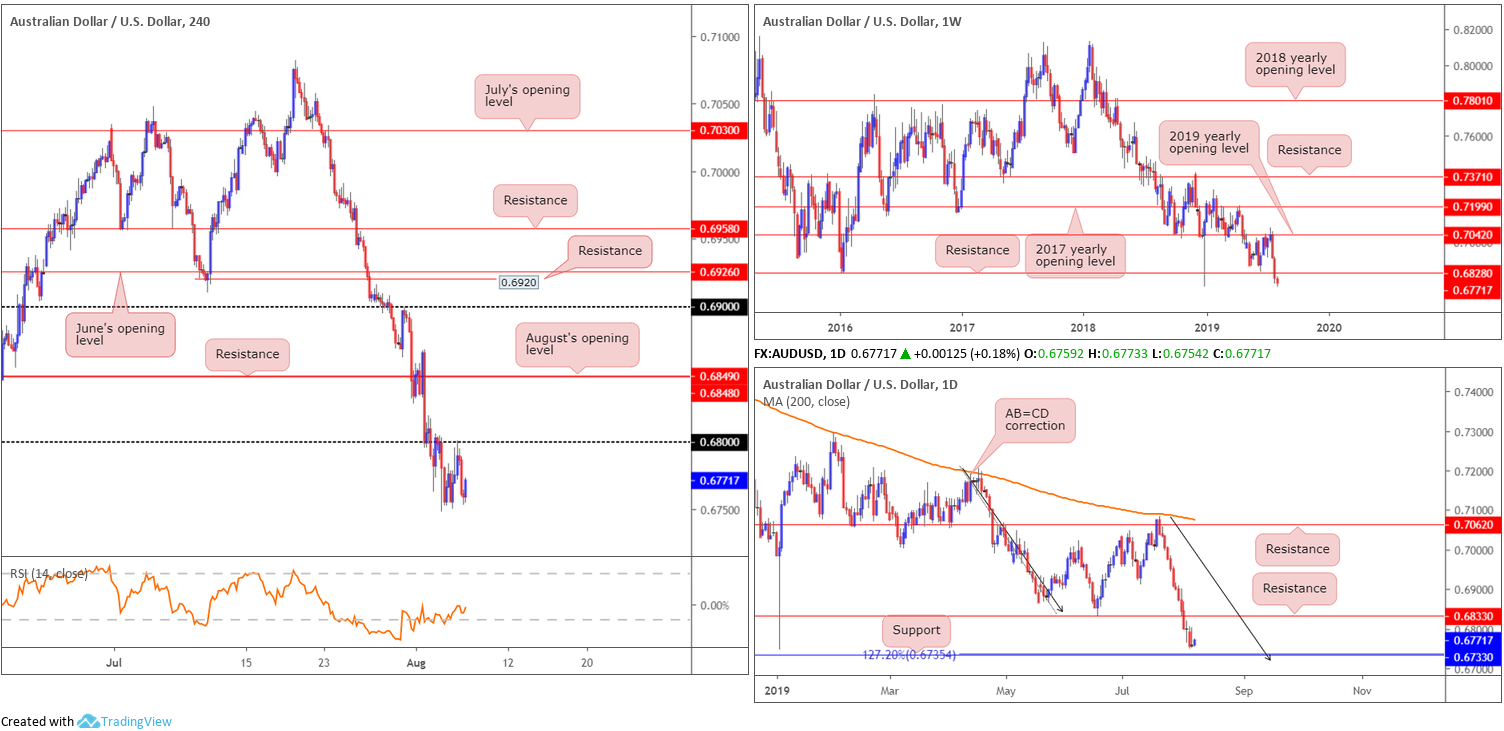1504x731 pixels.
Task: Click 'Resistance' callout left of 2017 yearly label
Action: tap(977, 250)
